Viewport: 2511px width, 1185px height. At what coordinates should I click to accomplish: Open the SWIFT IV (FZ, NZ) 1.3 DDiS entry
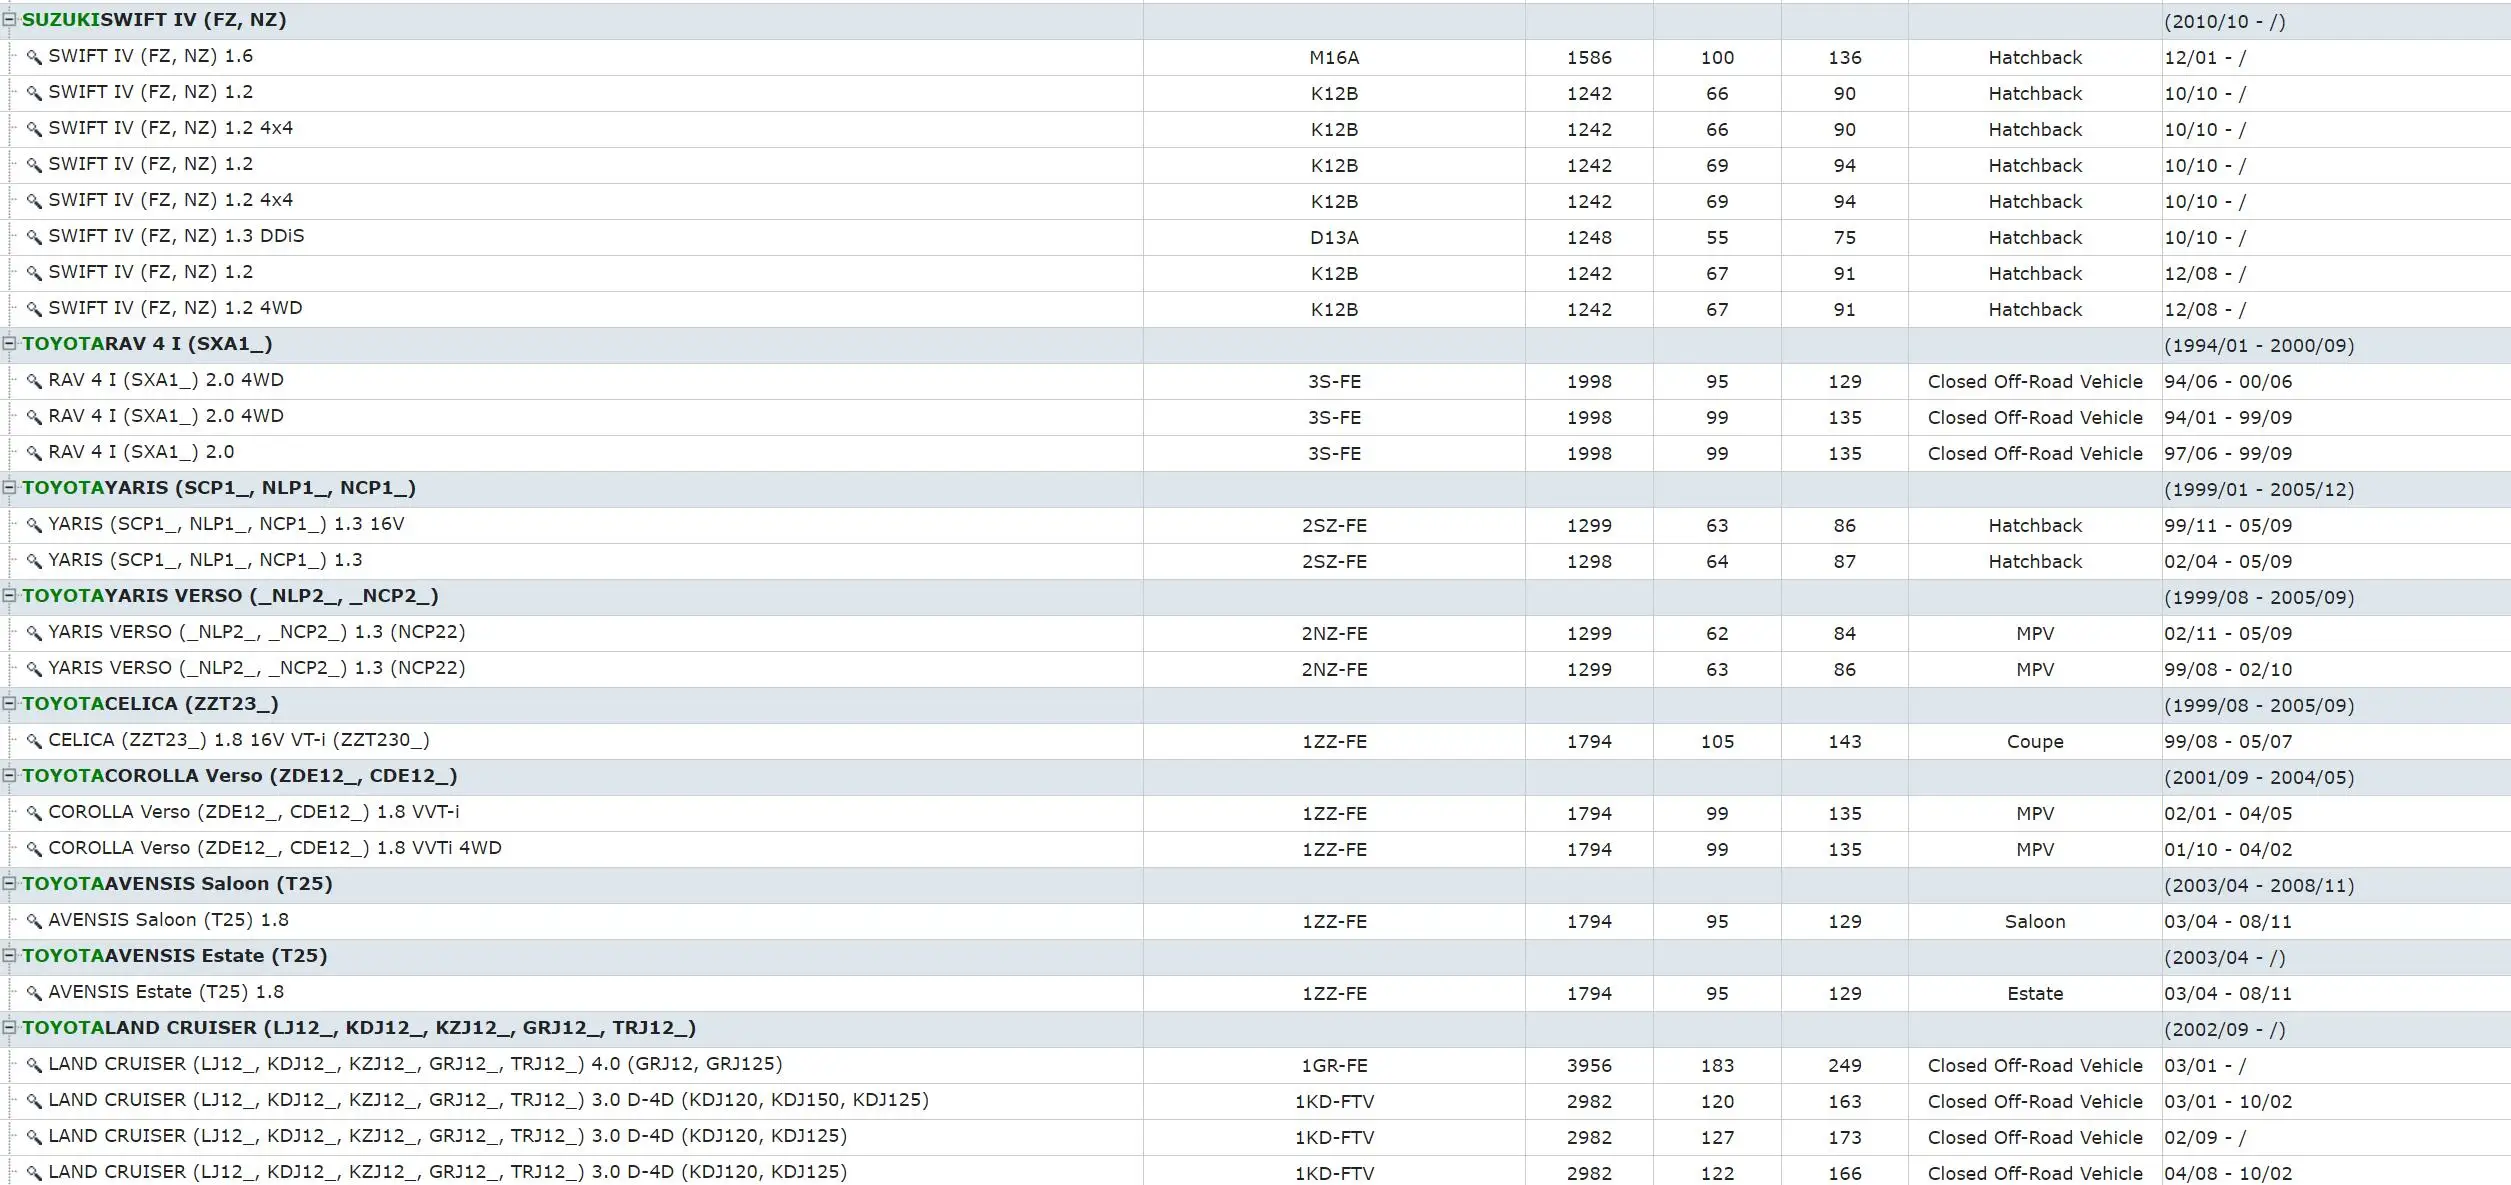coord(176,237)
